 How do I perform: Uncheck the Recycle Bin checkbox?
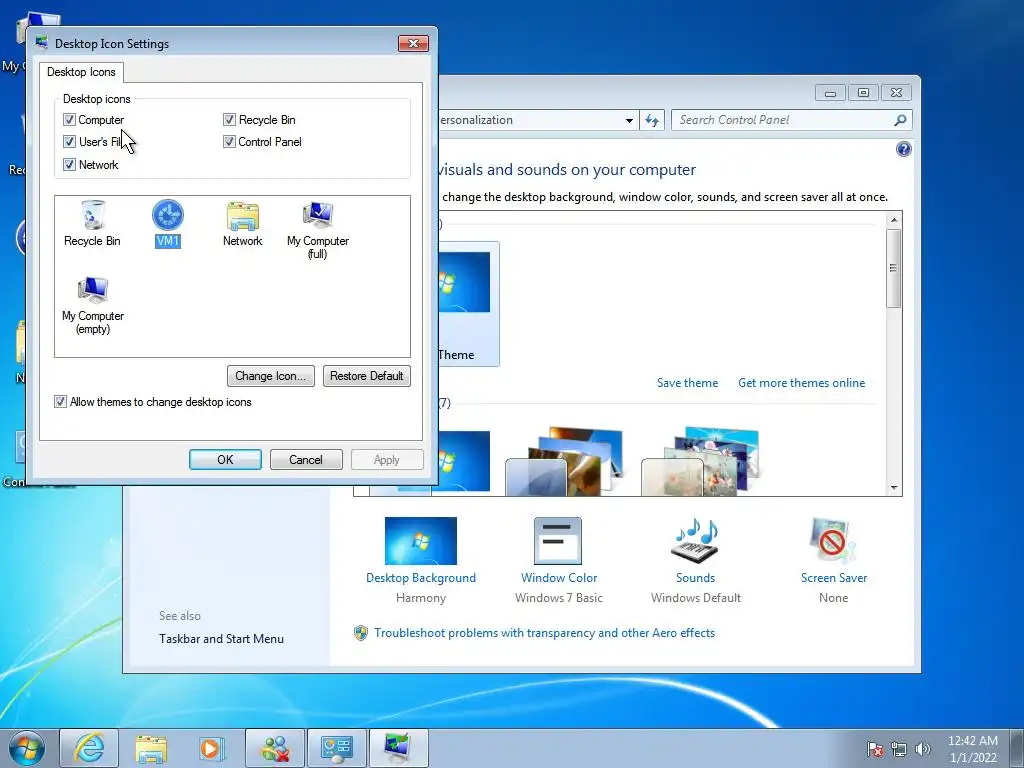[229, 120]
